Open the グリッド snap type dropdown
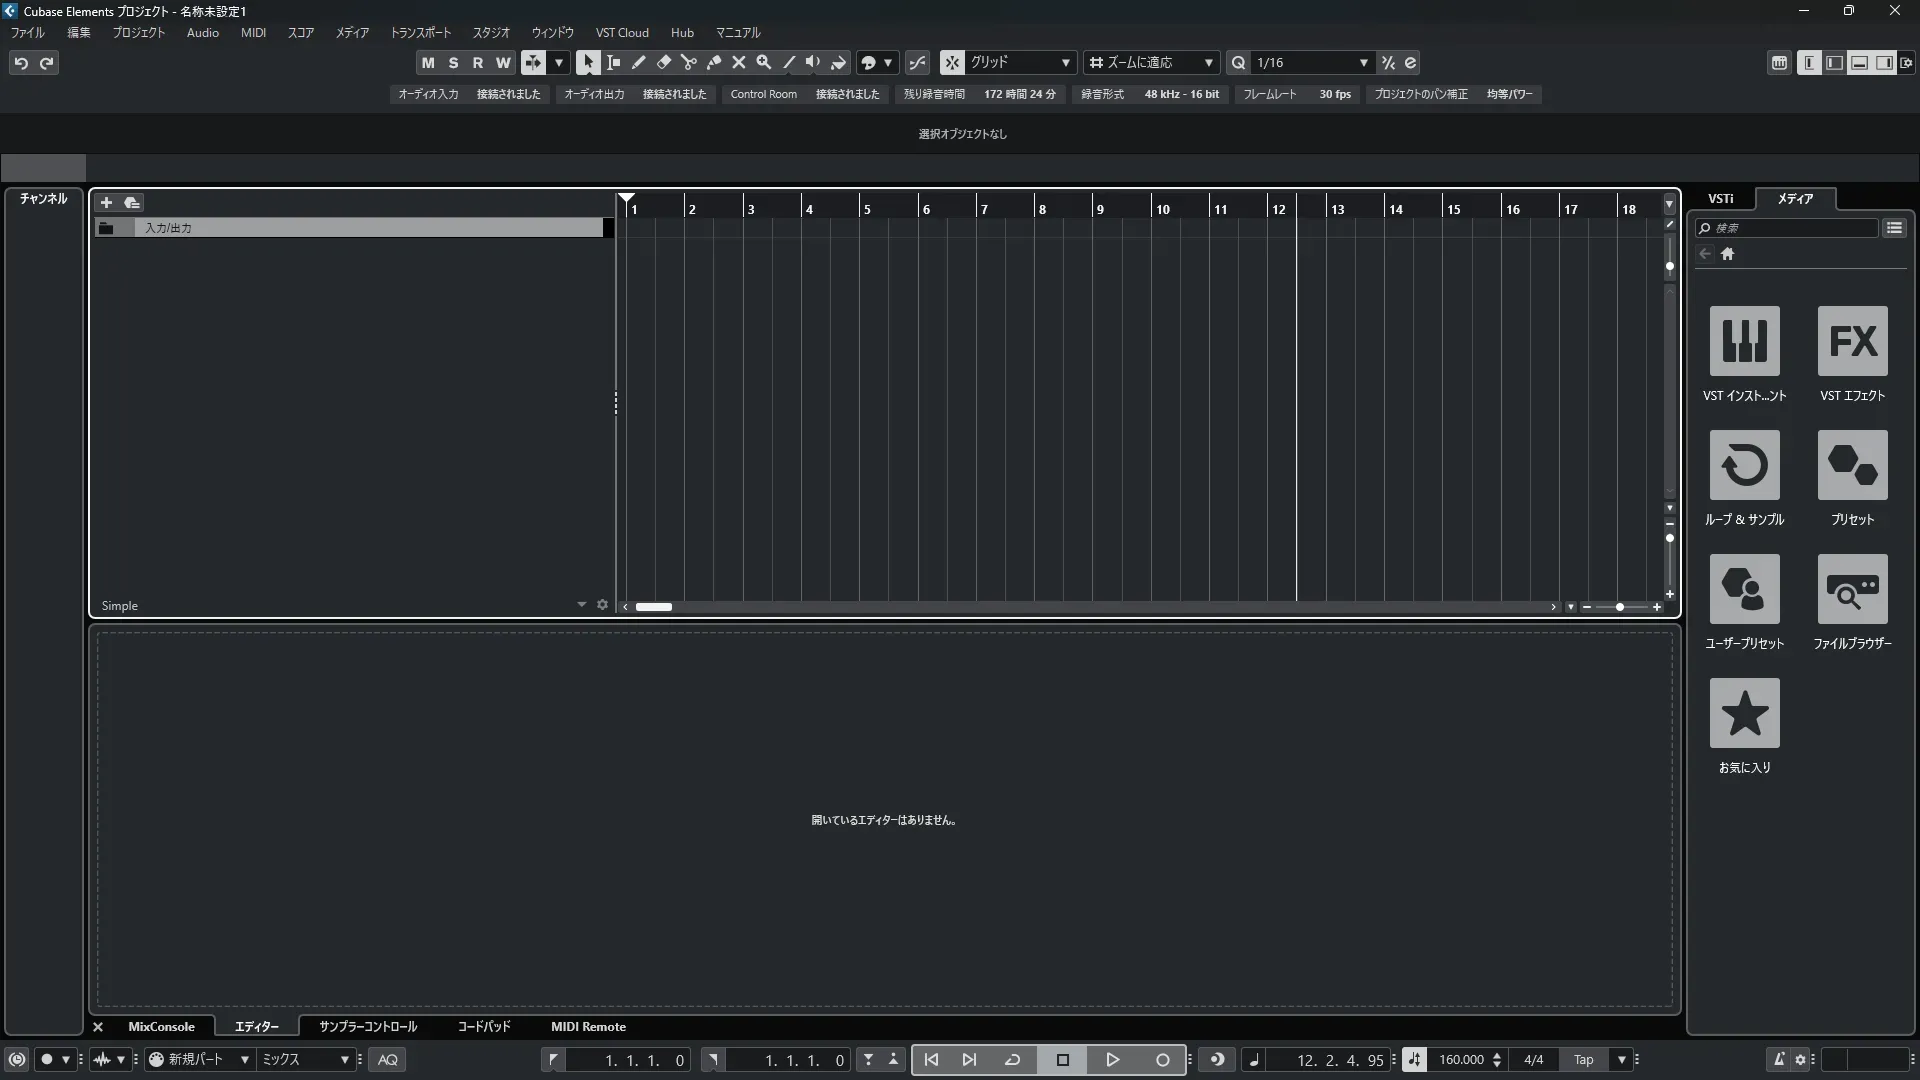The width and height of the screenshot is (1920, 1080). [1020, 62]
